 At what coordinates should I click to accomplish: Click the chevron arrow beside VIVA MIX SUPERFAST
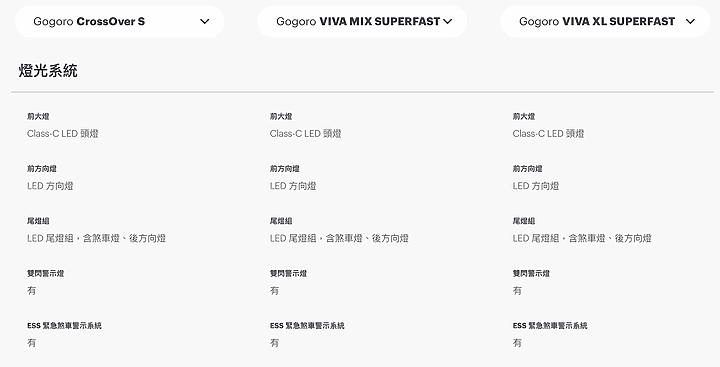448,22
